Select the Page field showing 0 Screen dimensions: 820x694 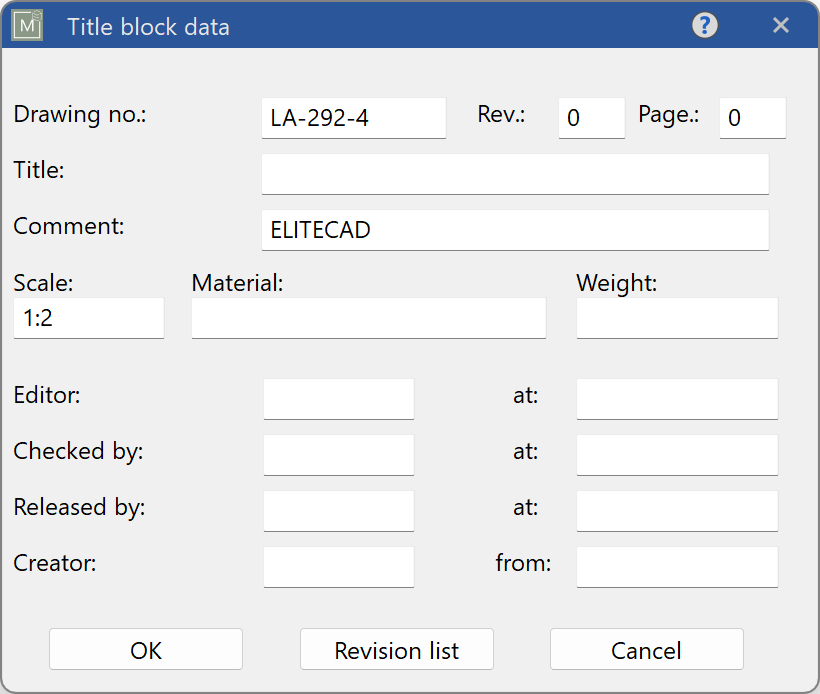(x=752, y=118)
